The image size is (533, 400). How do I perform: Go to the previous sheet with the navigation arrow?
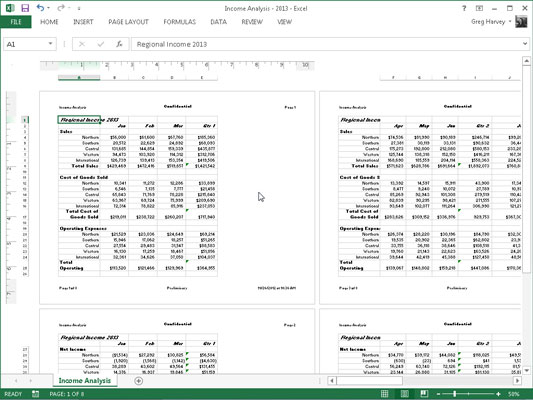click(16, 381)
